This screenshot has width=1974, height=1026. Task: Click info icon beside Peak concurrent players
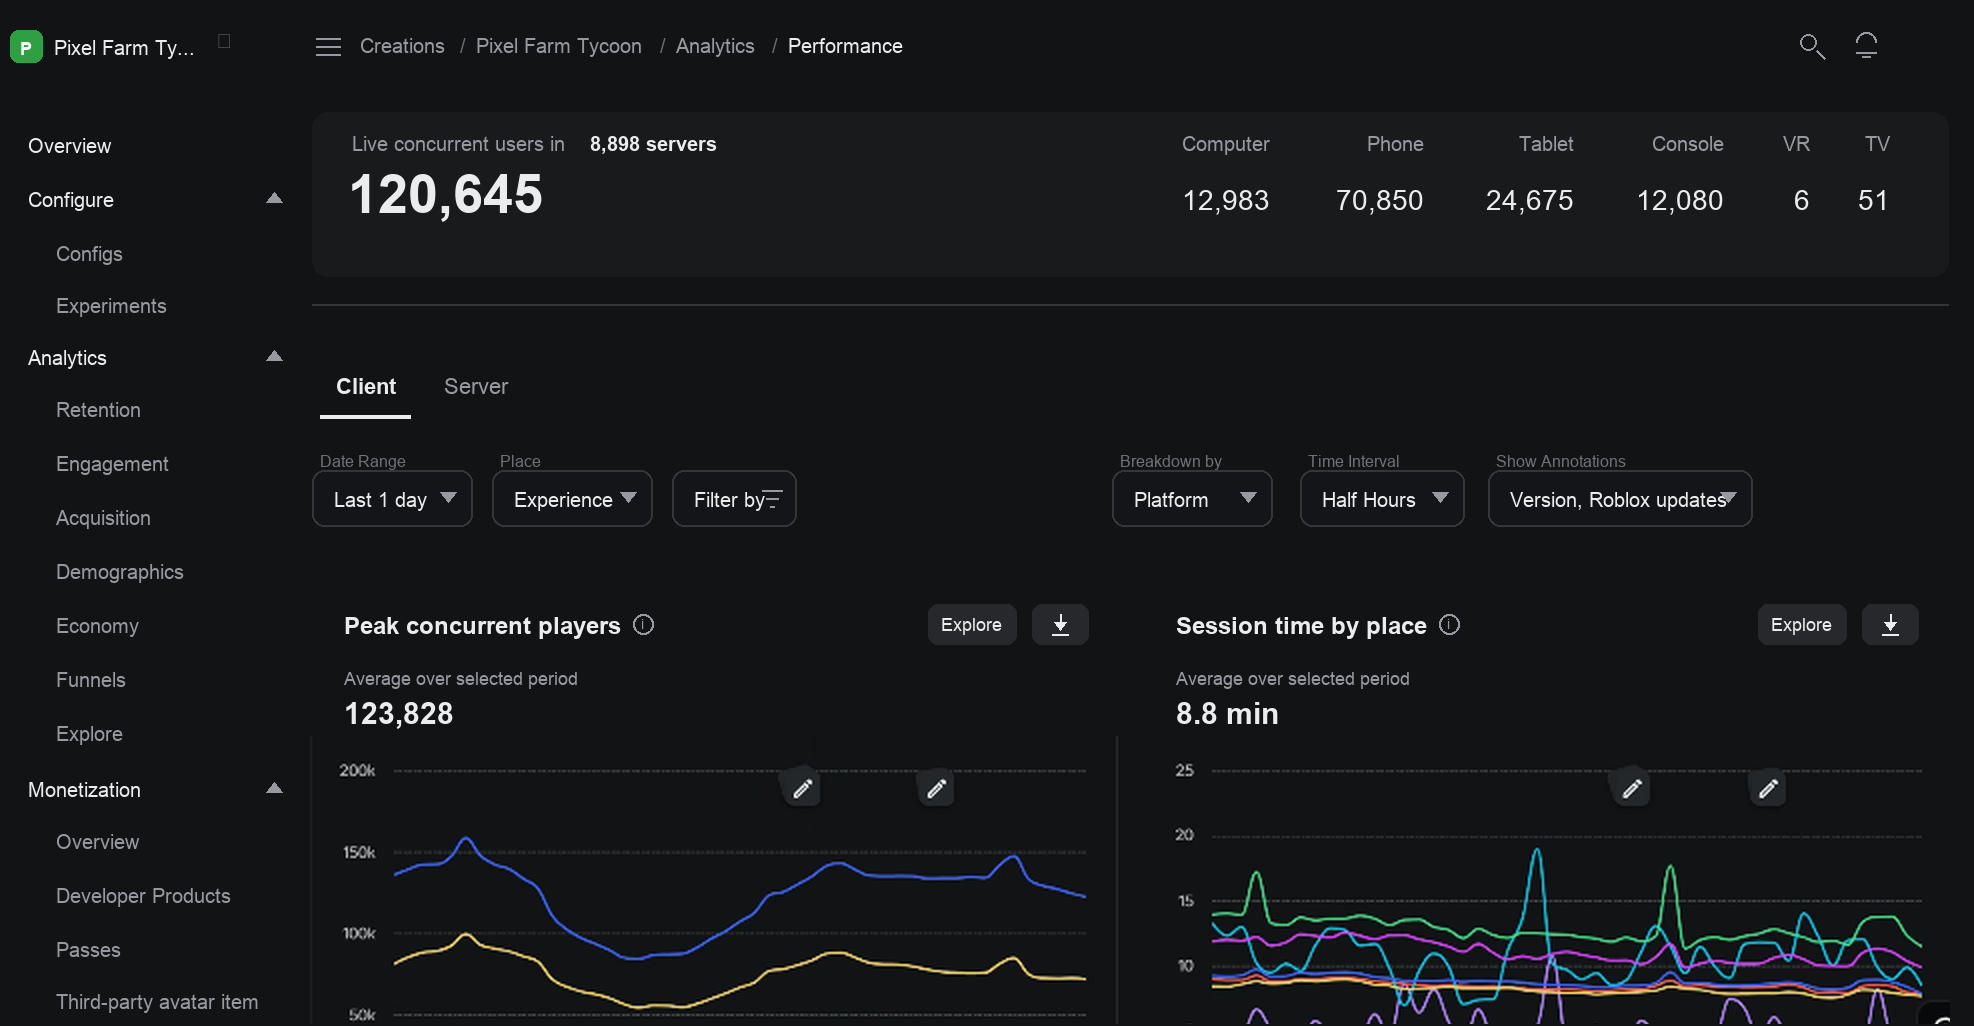pos(644,625)
